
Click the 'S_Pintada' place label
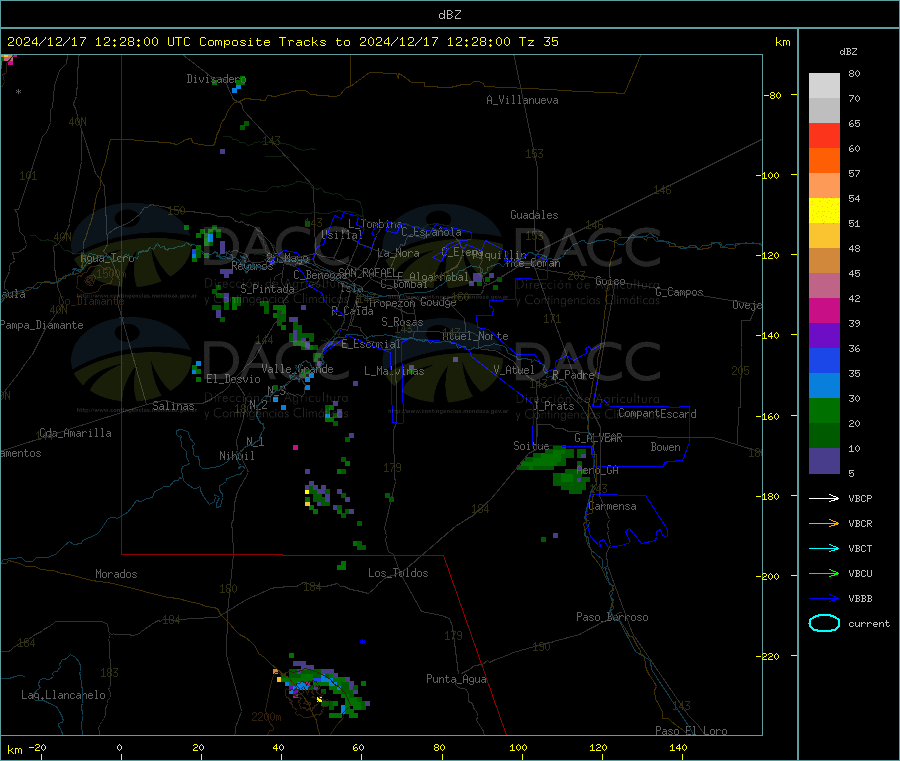coord(267,289)
